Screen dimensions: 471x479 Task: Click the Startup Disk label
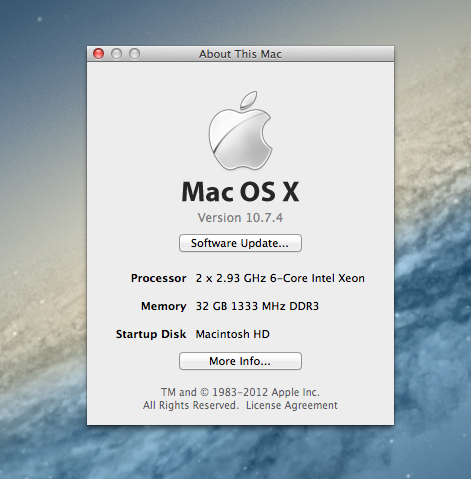[151, 334]
